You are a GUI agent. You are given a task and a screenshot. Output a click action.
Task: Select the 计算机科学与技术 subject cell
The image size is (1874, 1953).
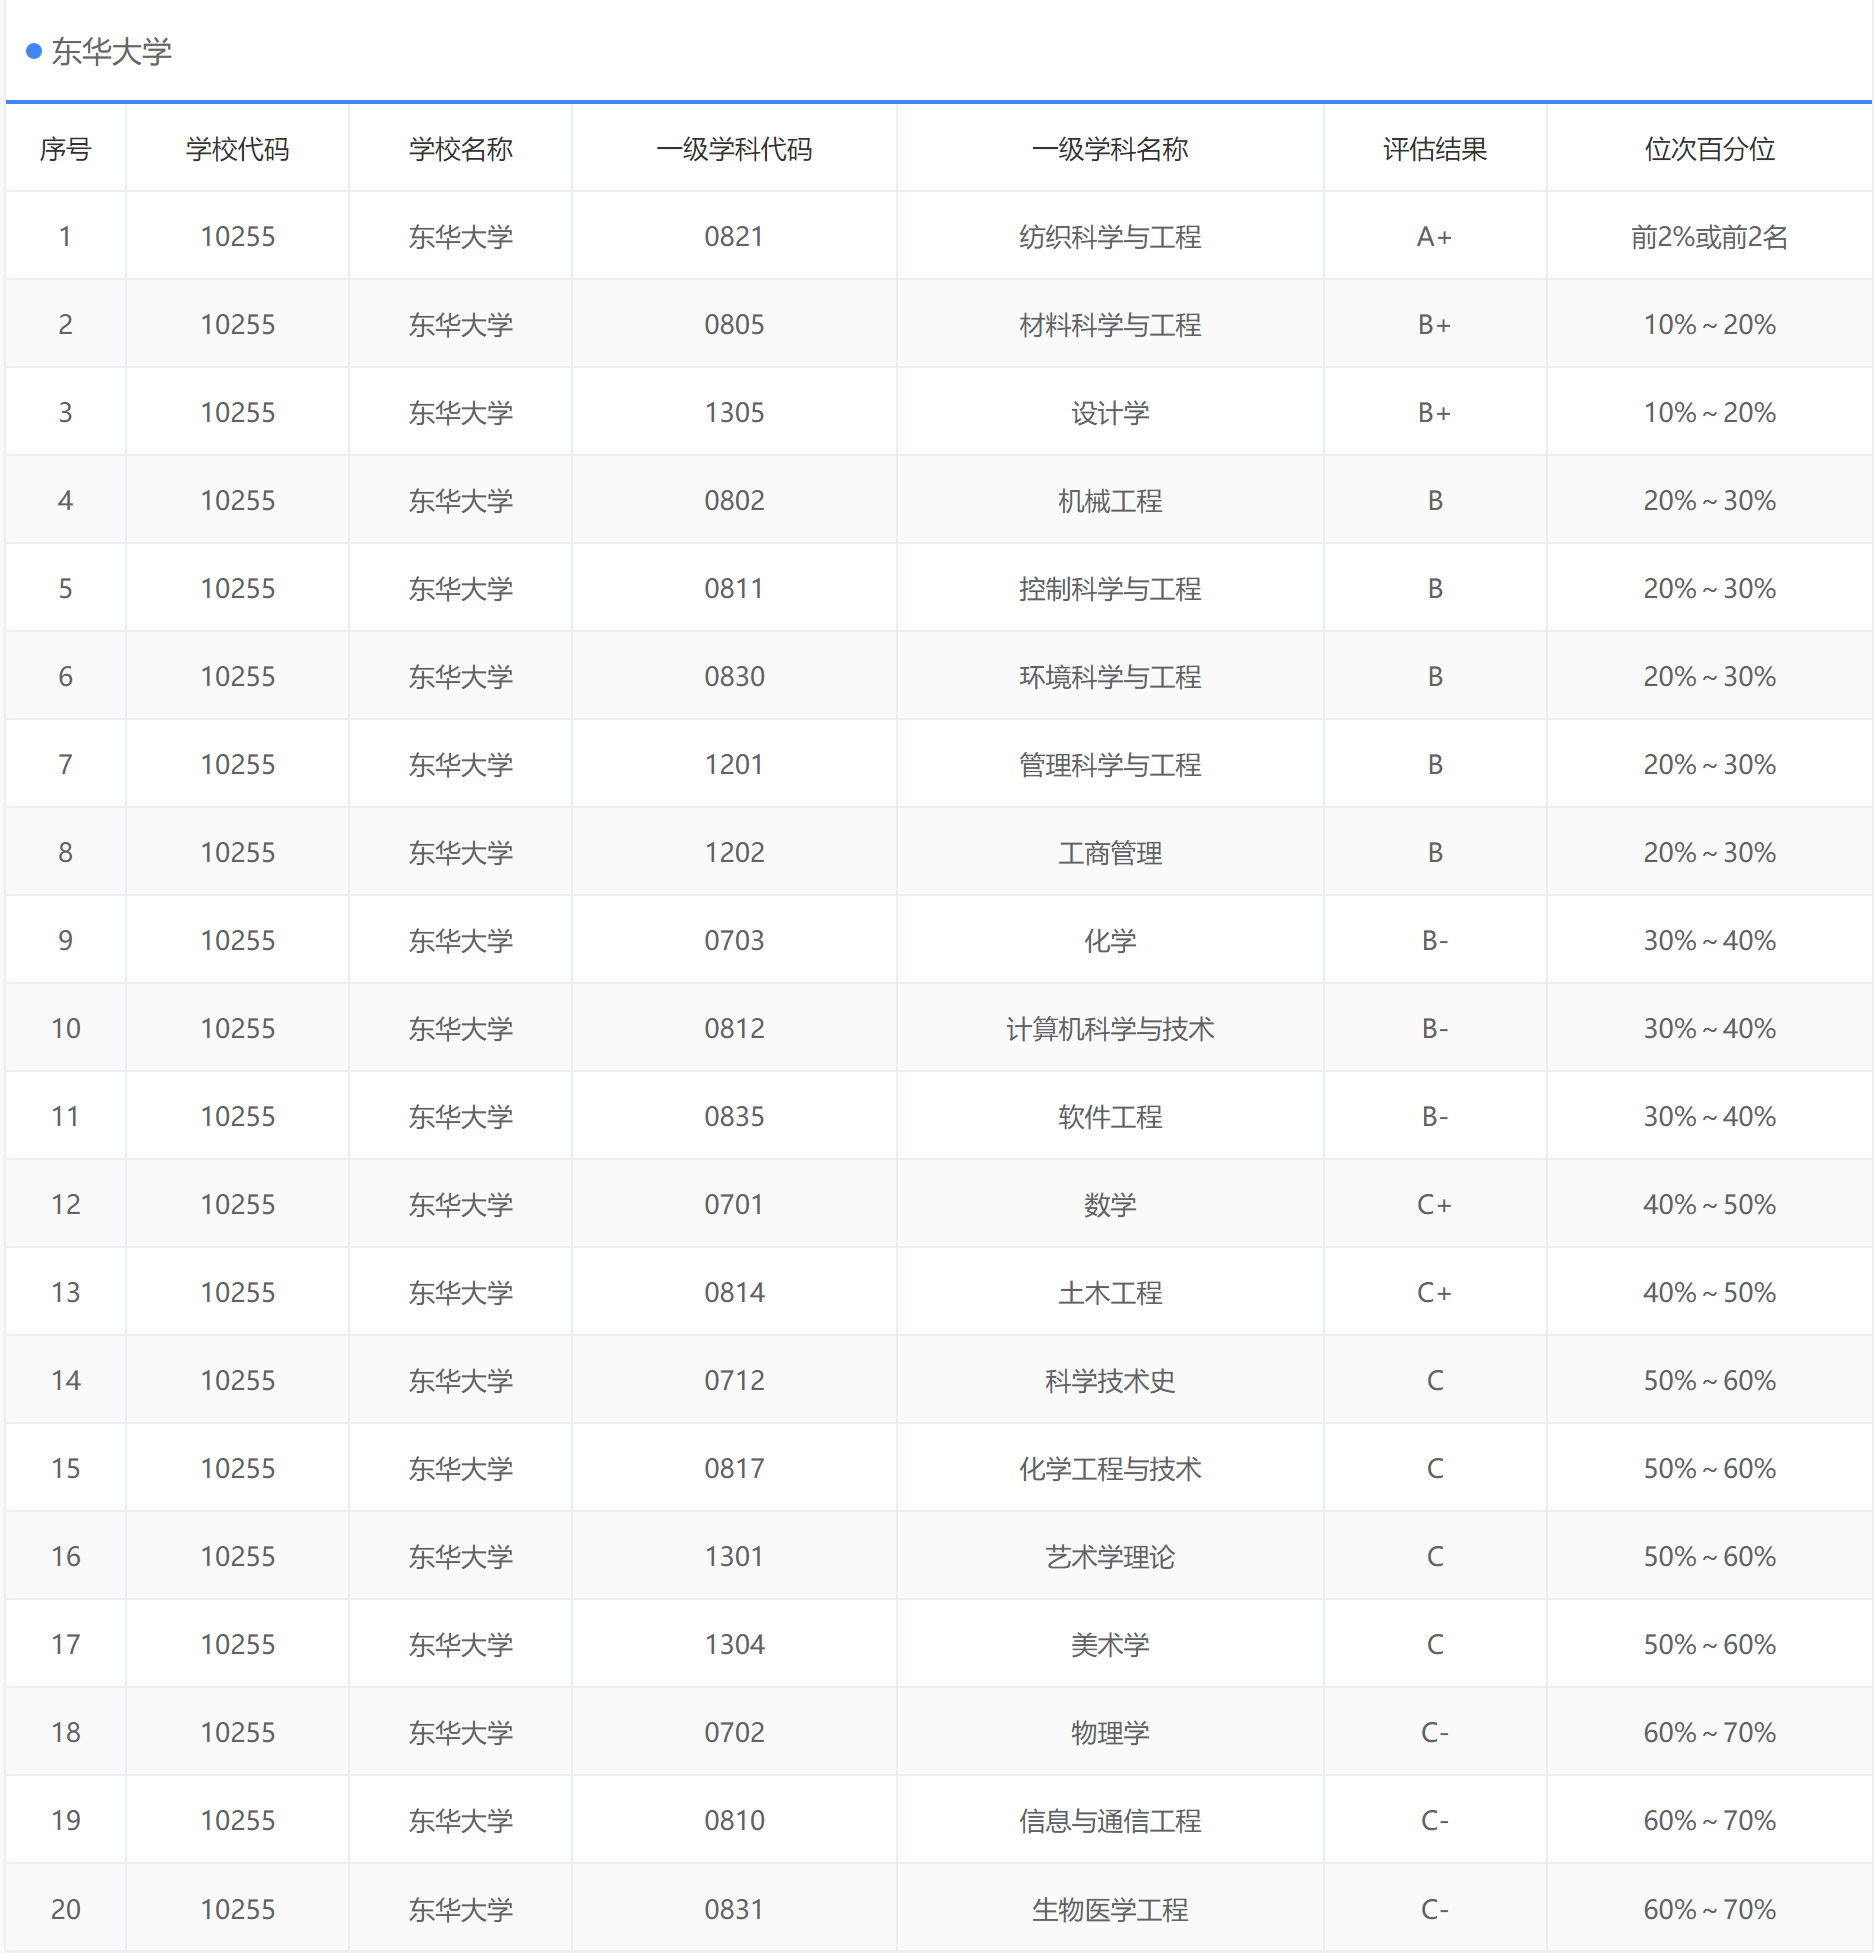(x=1110, y=1029)
